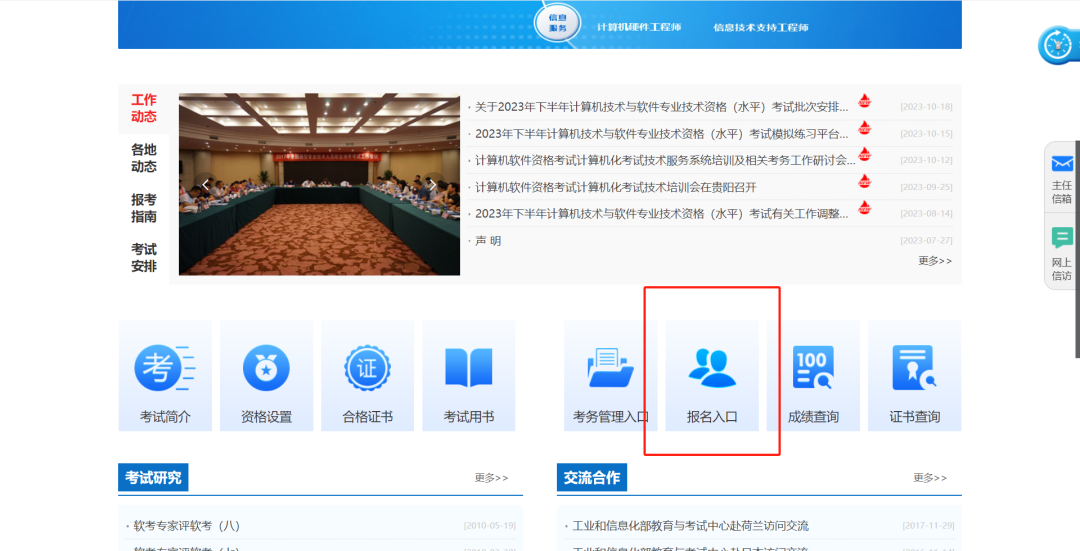The image size is (1080, 551).
Task: Open the 考务管理入口 folder icon card
Action: pyautogui.click(x=610, y=375)
